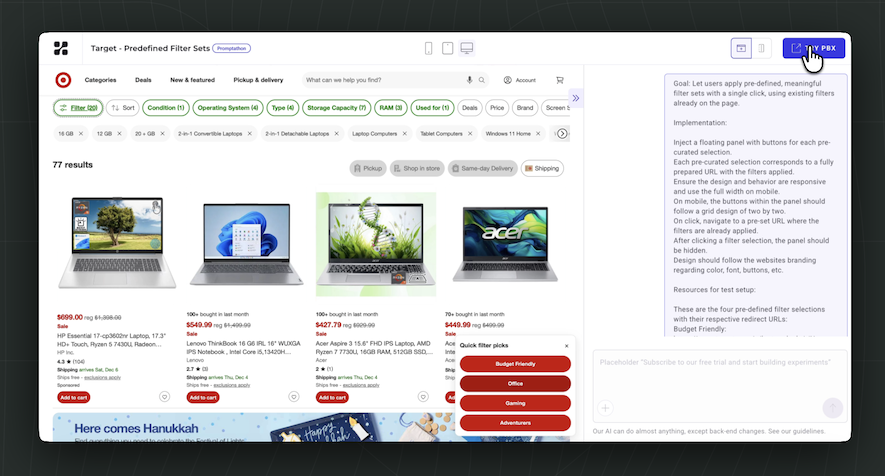Apply the Adventurers quick filter
The height and width of the screenshot is (476, 885).
(x=515, y=423)
